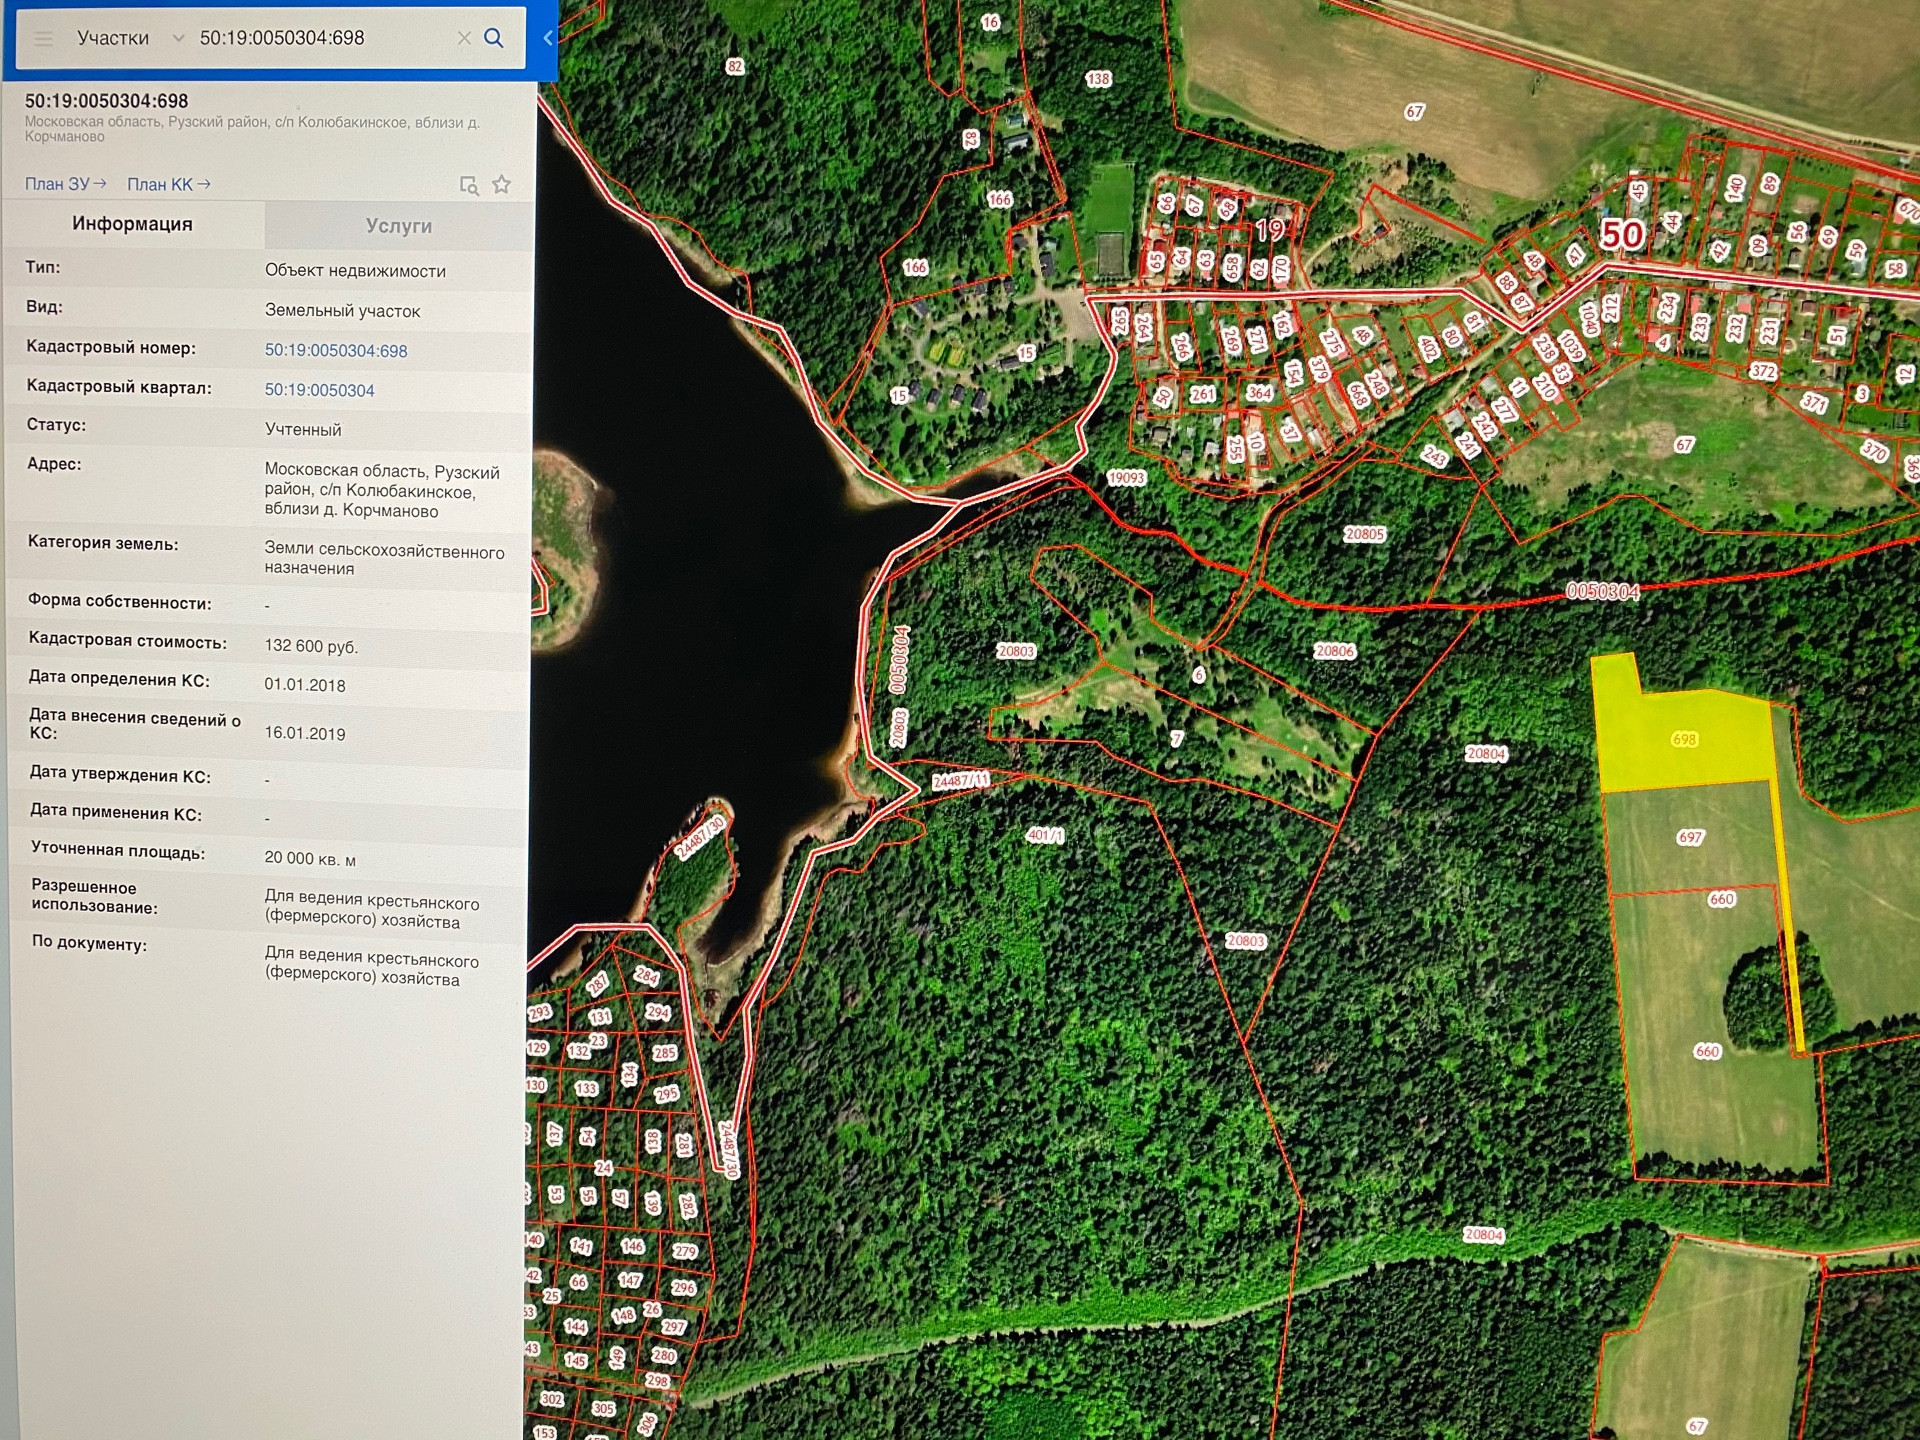1920x1440 pixels.
Task: Add parcel to favorites with star icon
Action: point(502,184)
